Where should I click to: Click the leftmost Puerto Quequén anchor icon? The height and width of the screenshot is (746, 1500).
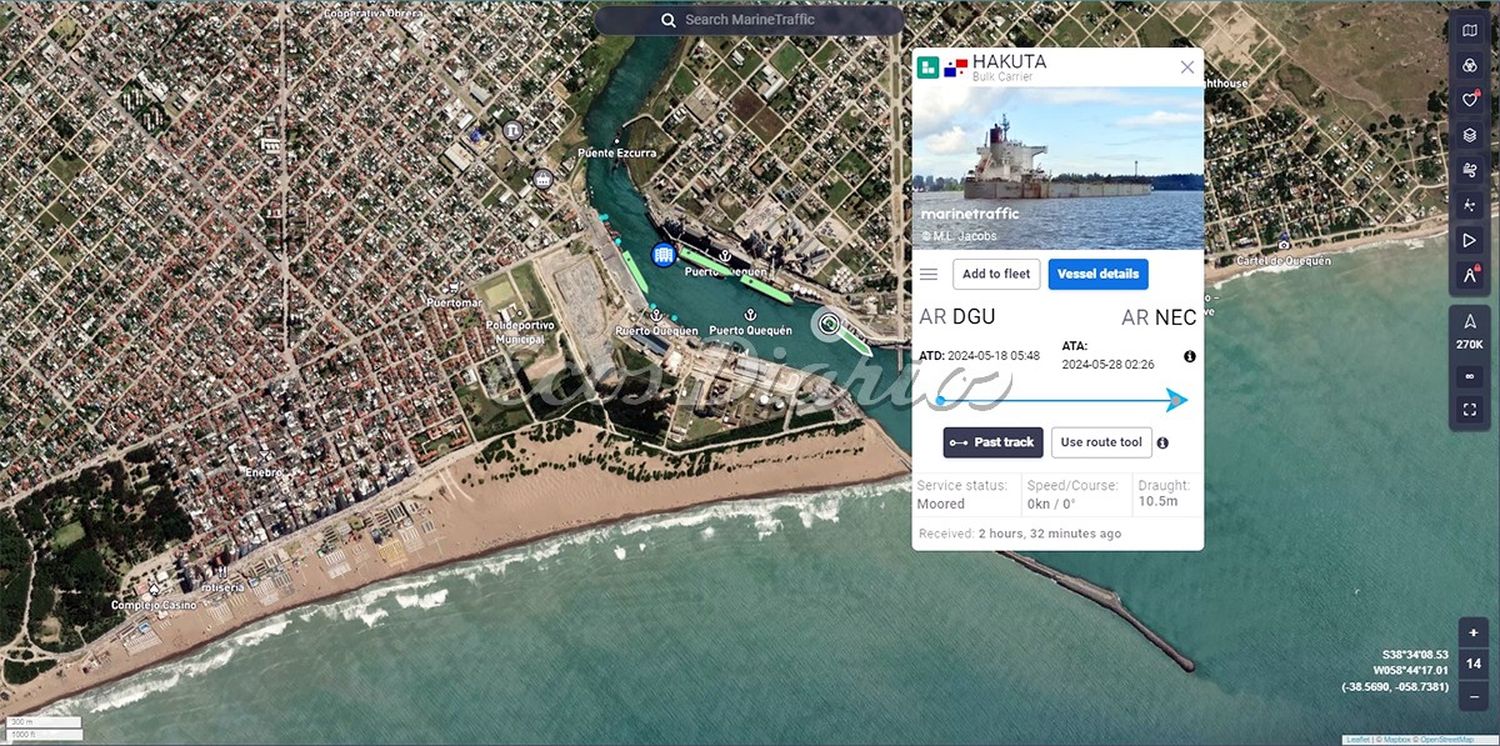coord(656,315)
